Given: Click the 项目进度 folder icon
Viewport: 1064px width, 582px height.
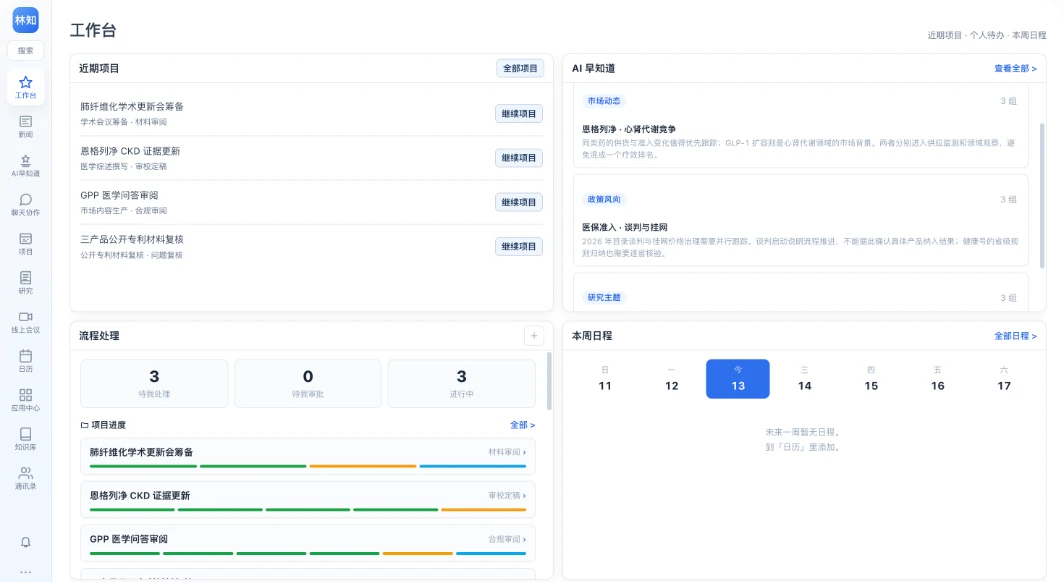Looking at the screenshot, I should click(84, 425).
